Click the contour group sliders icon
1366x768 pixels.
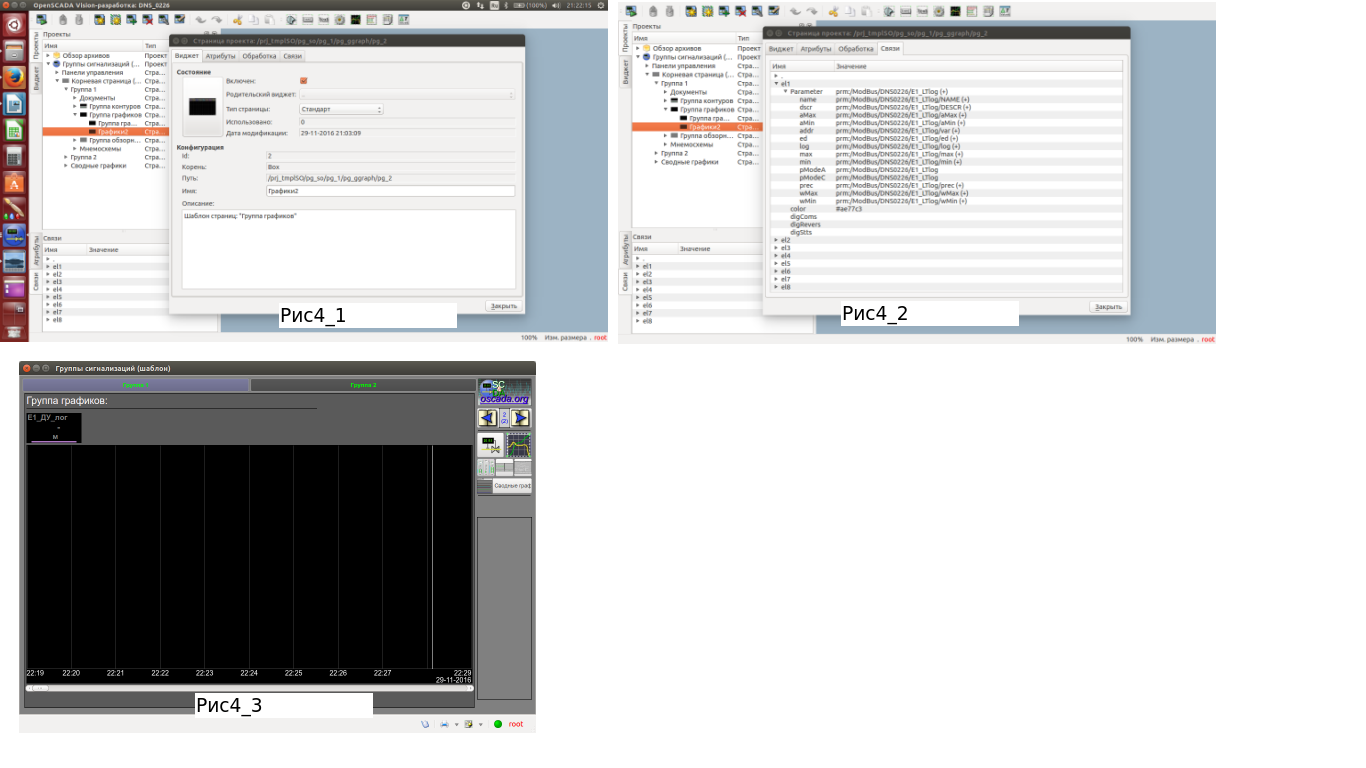click(x=486, y=468)
